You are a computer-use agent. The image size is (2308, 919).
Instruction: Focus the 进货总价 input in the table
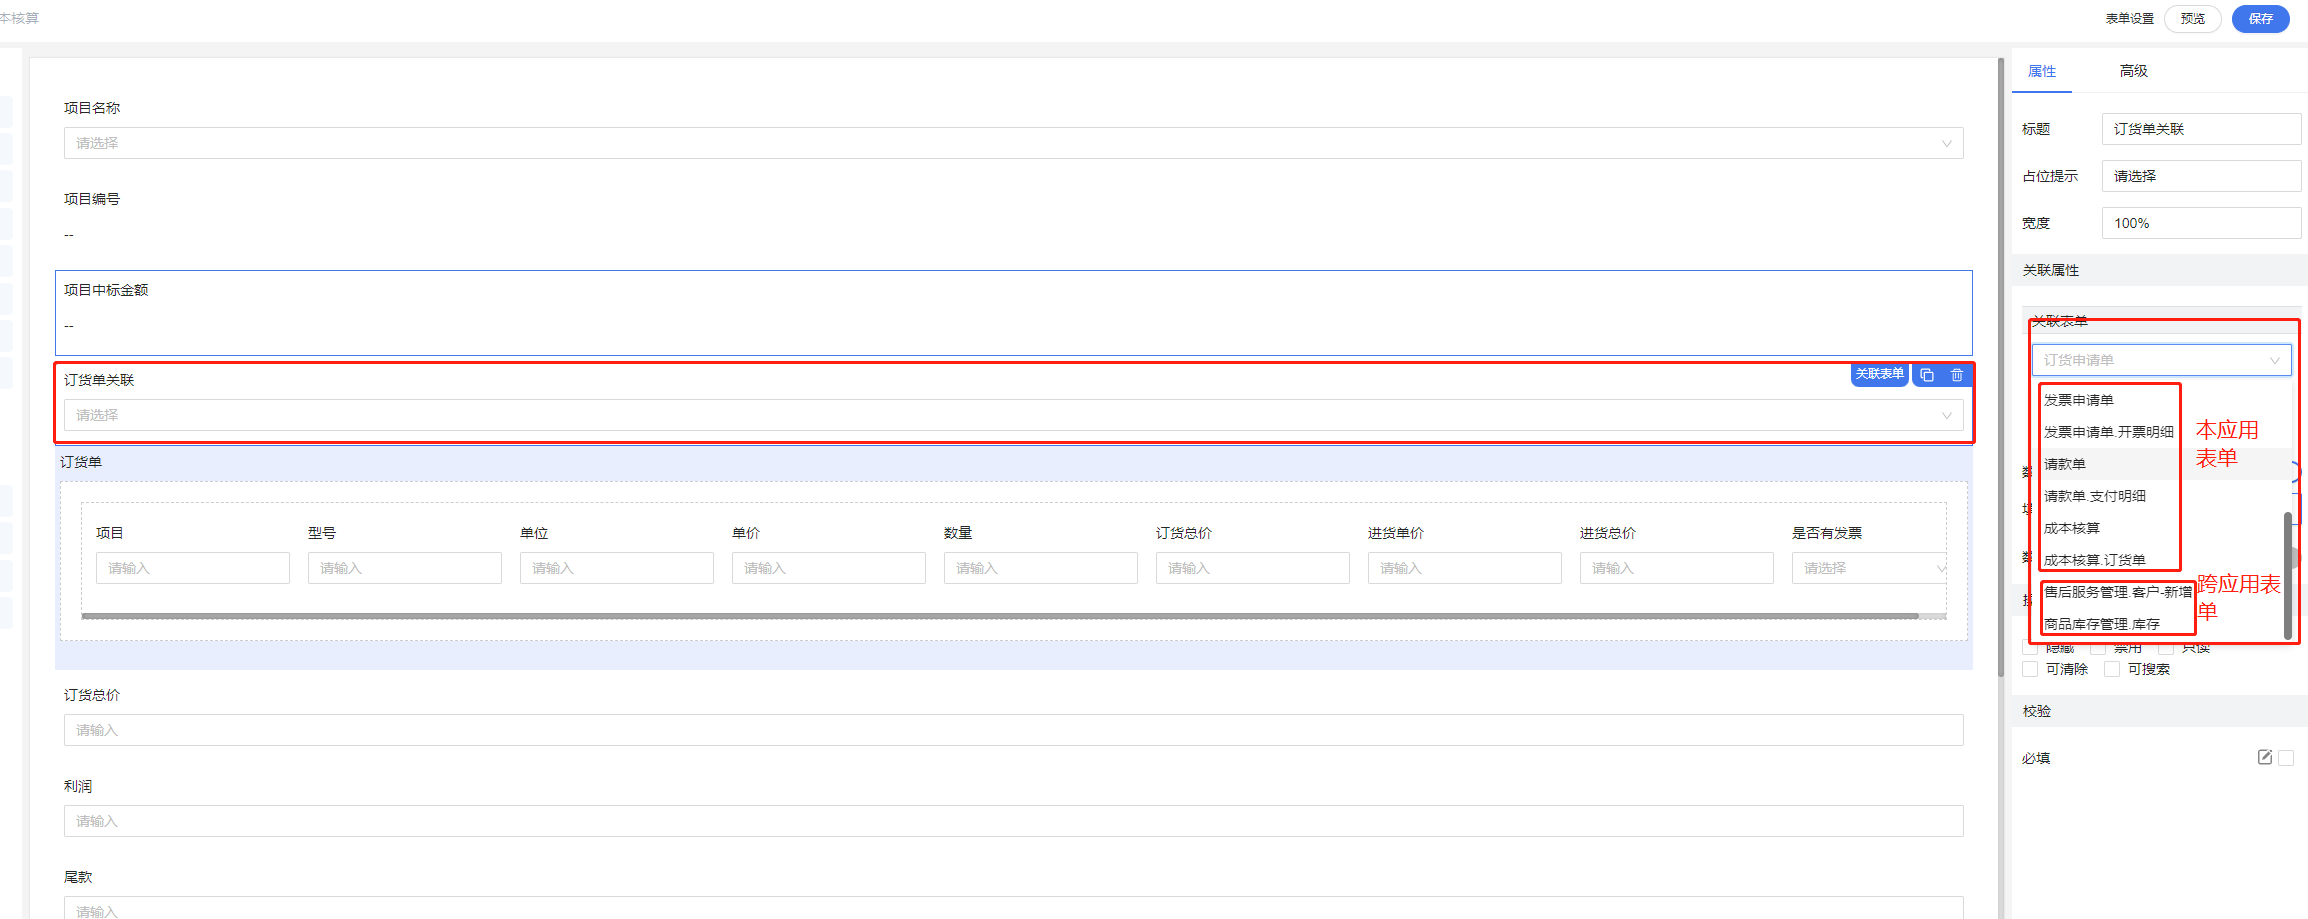1676,568
